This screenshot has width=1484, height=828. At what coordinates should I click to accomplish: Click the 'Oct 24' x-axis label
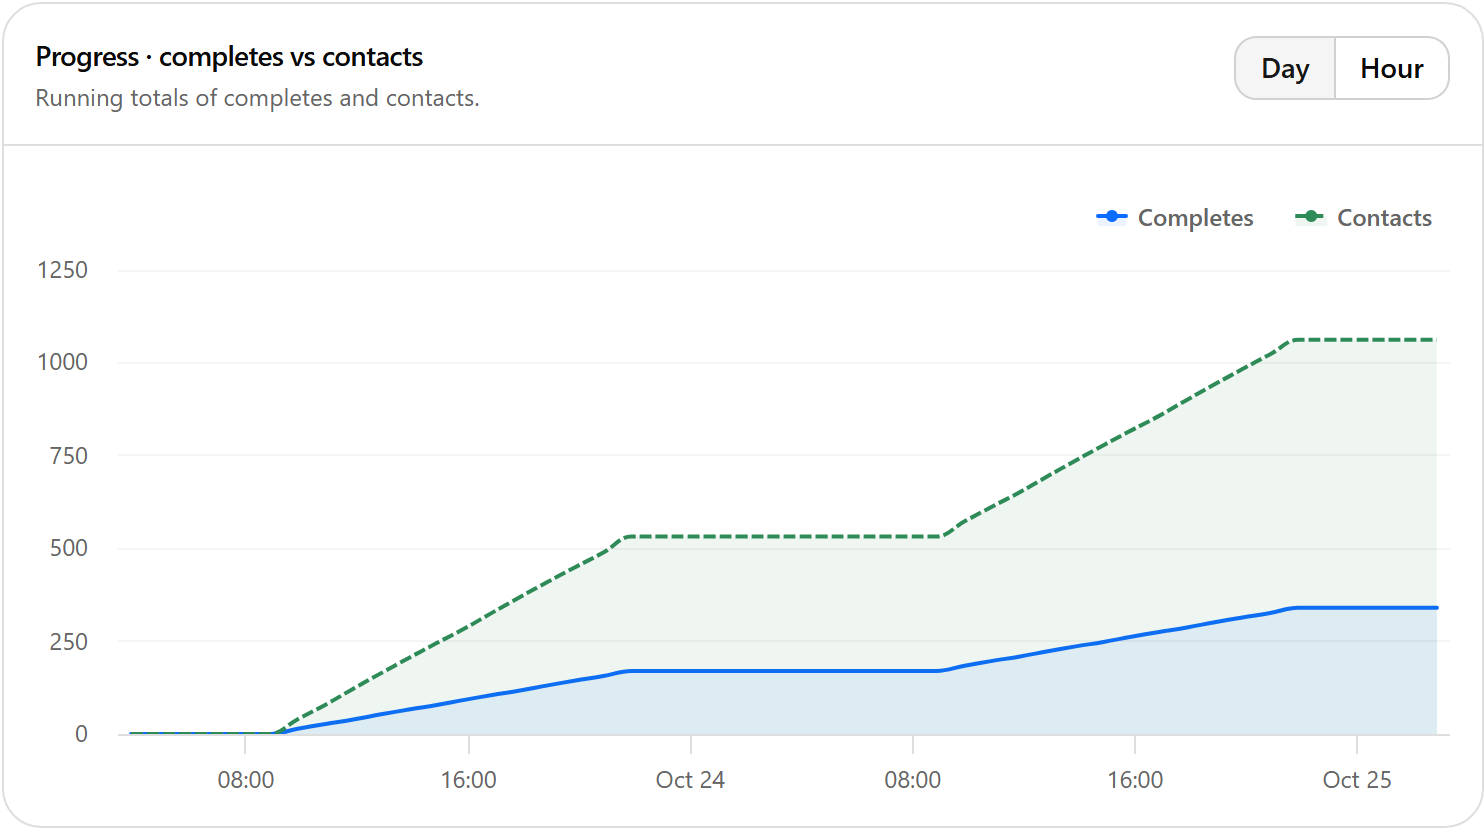tap(690, 780)
